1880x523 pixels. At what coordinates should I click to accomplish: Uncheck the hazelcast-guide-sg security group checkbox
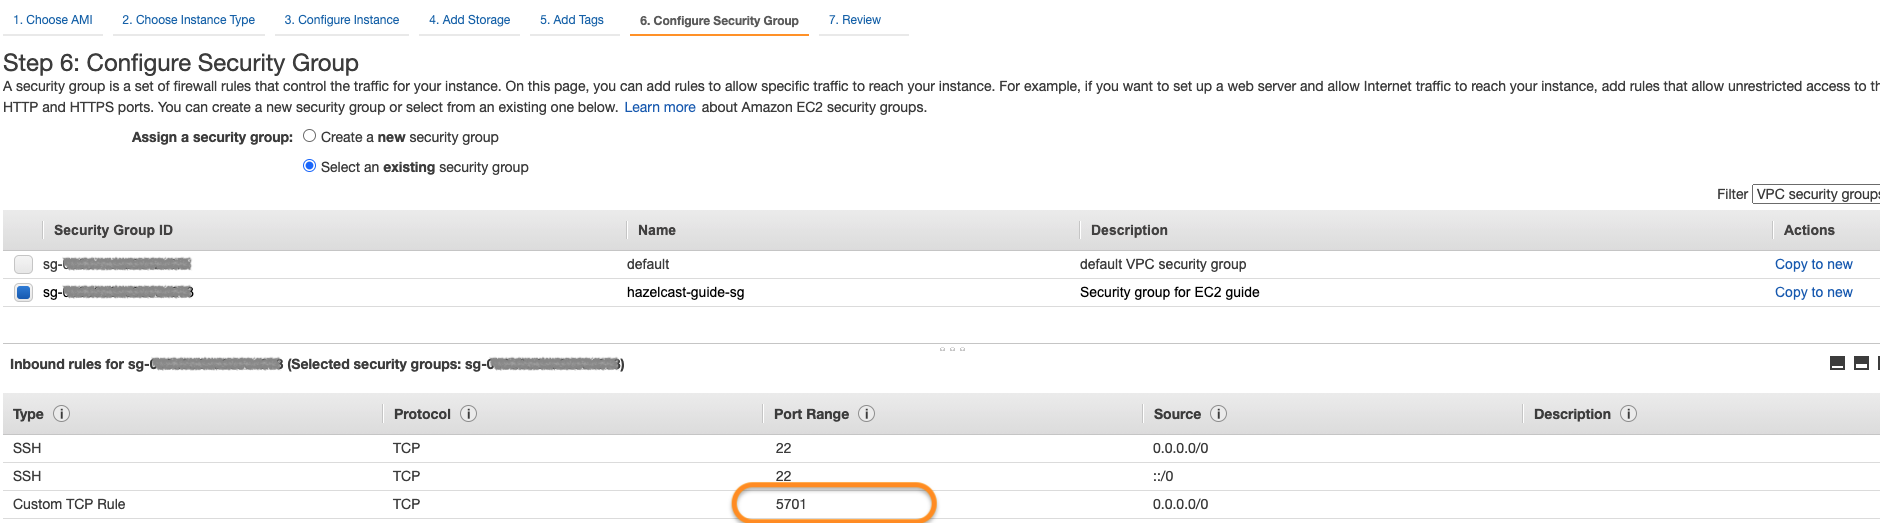[x=24, y=292]
